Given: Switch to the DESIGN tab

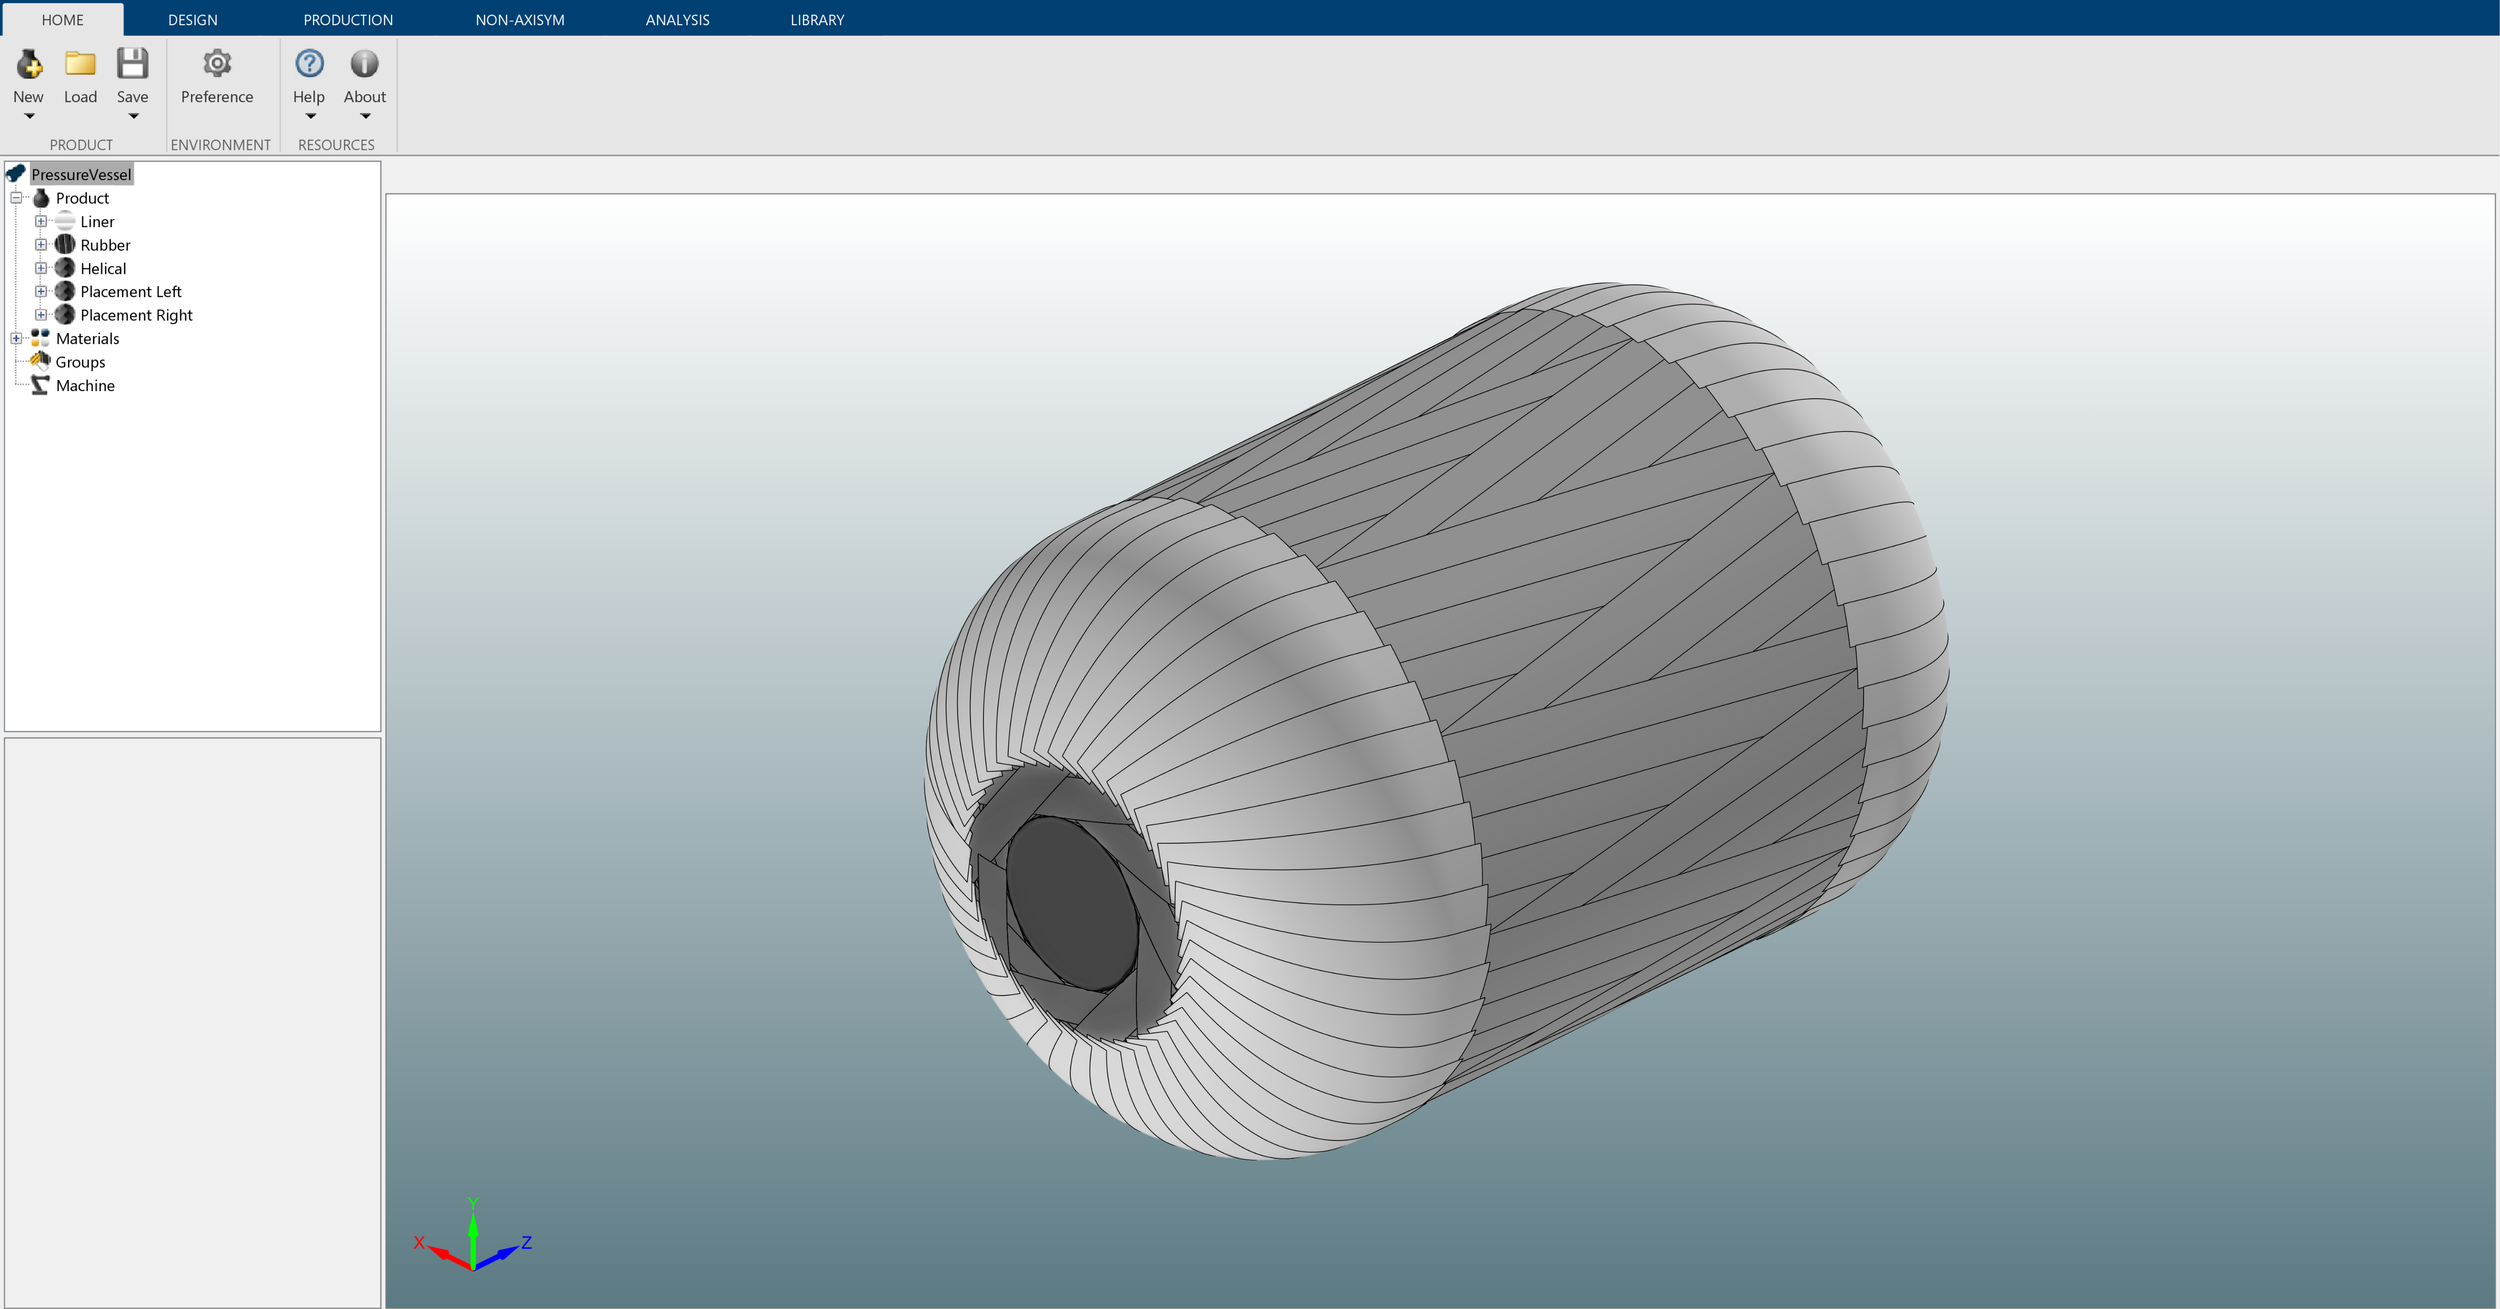Looking at the screenshot, I should (192, 20).
